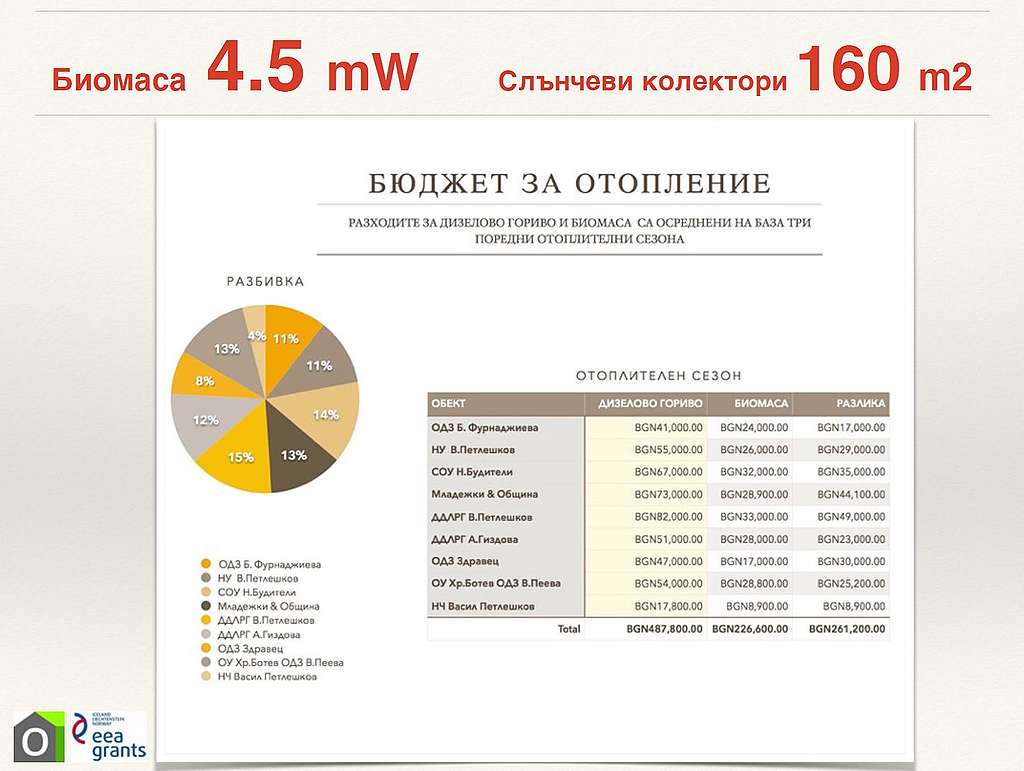Click the ОБЕКТ column header
1024x771 pixels.
[x=506, y=403]
